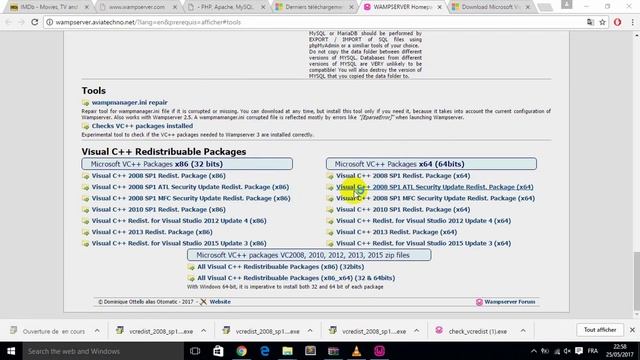Screen dimensions: 640x360
Task: Click the download icon beside 2010 SP1 (x64)
Action: [x=330, y=210]
